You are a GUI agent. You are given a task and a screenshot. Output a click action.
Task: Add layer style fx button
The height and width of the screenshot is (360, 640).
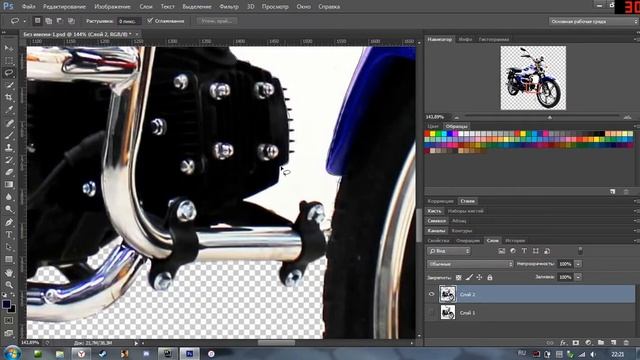[563, 343]
